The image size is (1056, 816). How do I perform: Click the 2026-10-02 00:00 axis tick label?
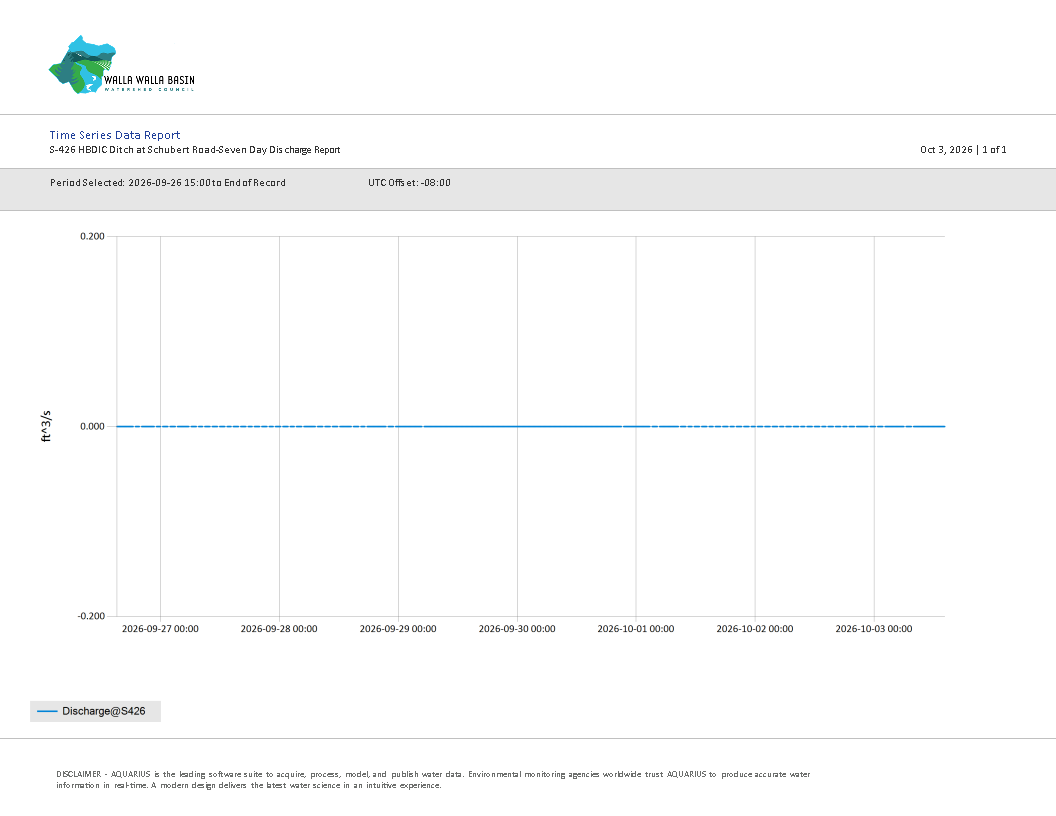(755, 629)
